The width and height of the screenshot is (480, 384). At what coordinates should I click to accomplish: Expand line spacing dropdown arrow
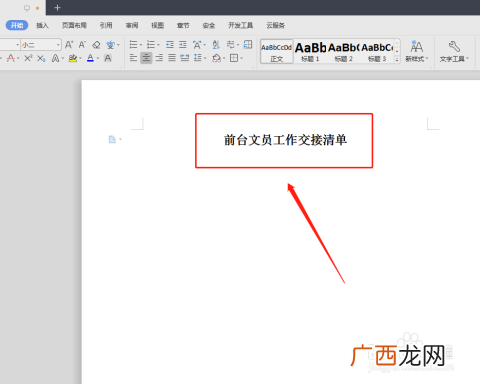click(205, 58)
